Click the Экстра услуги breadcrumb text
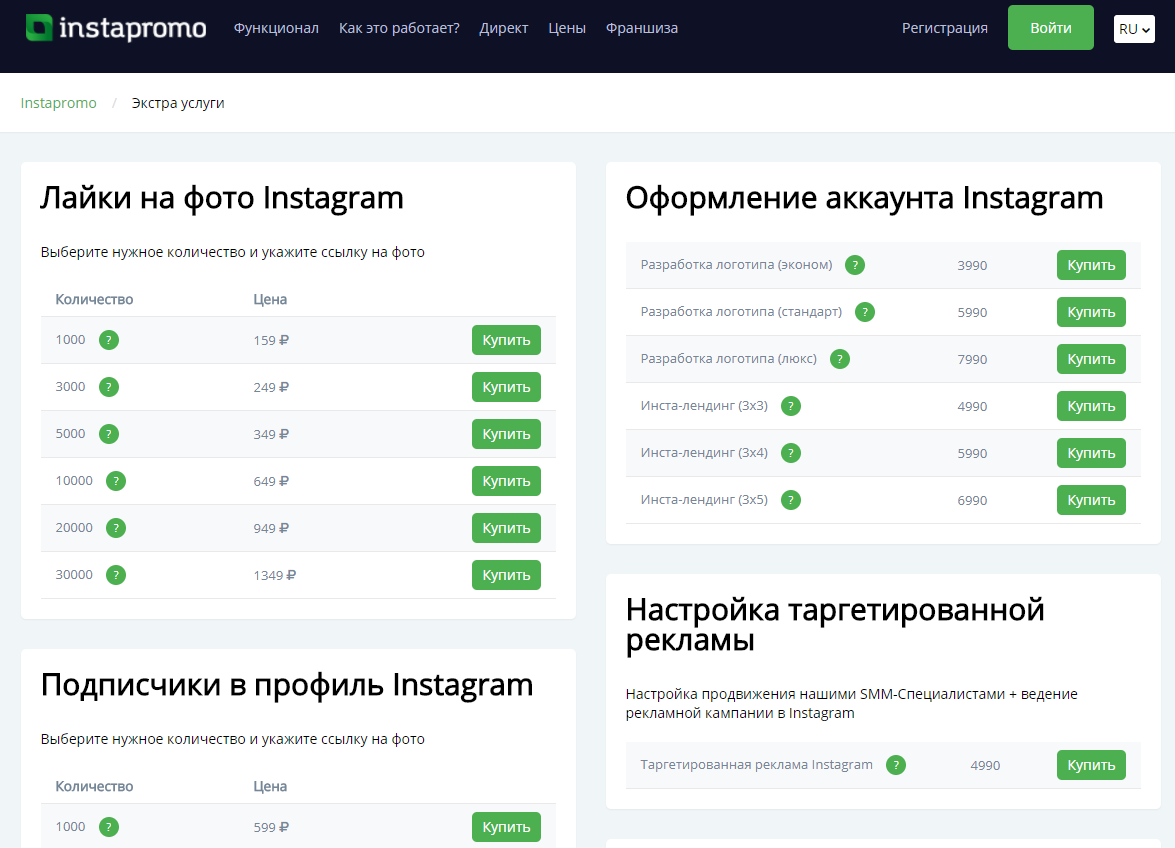This screenshot has width=1175, height=848. (178, 103)
